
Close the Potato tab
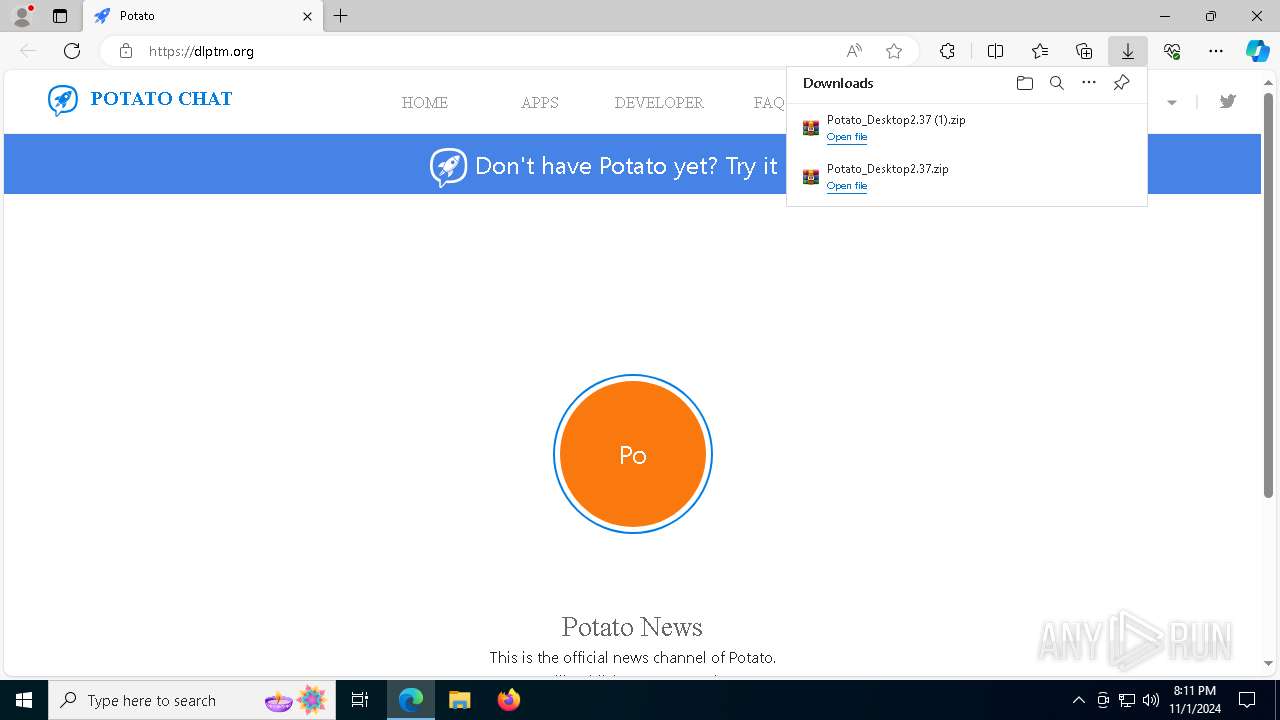point(307,16)
